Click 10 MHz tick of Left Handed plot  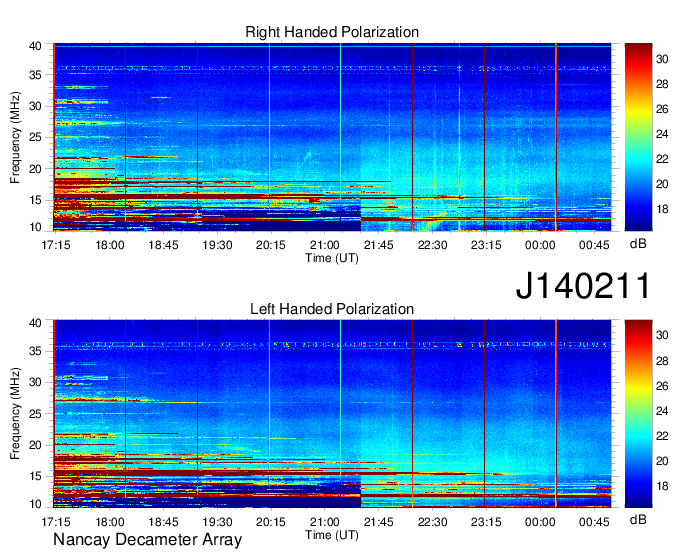[35, 504]
